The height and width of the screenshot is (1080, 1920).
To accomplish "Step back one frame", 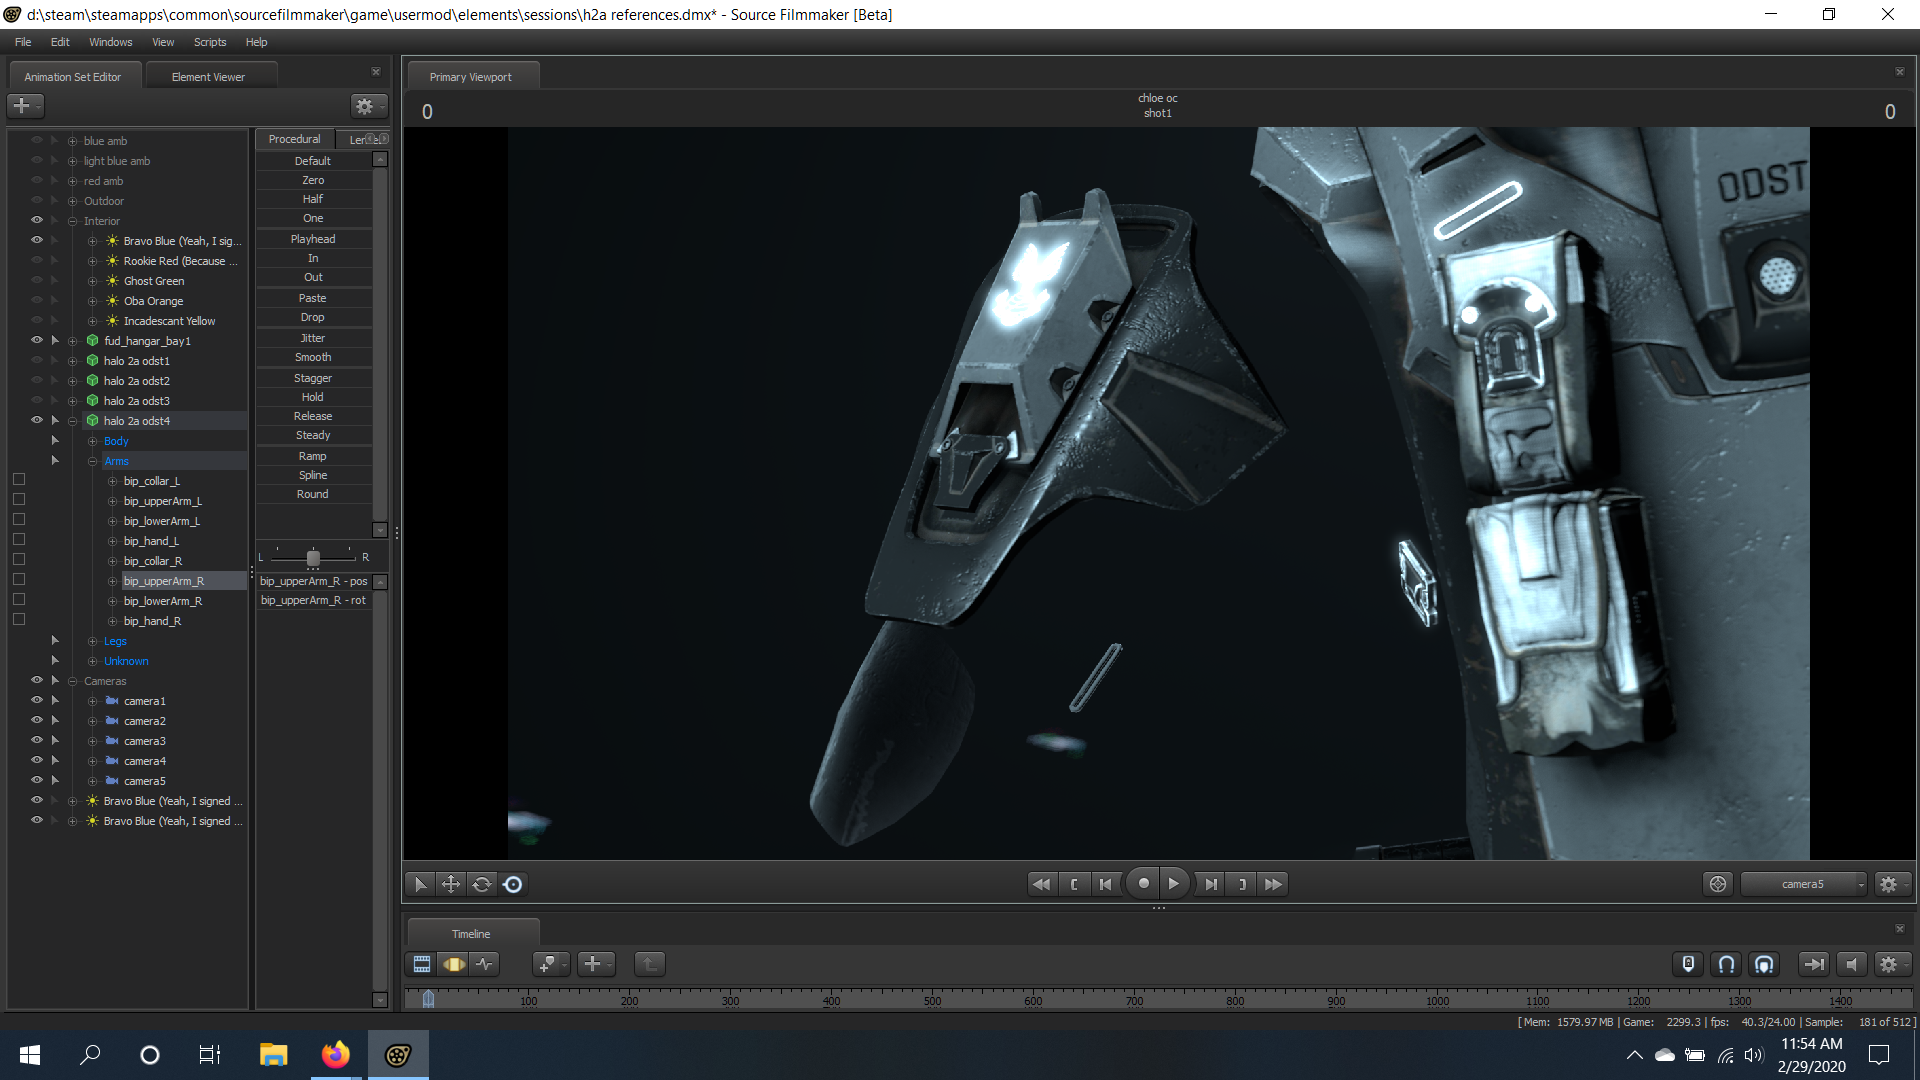I will pyautogui.click(x=1105, y=884).
